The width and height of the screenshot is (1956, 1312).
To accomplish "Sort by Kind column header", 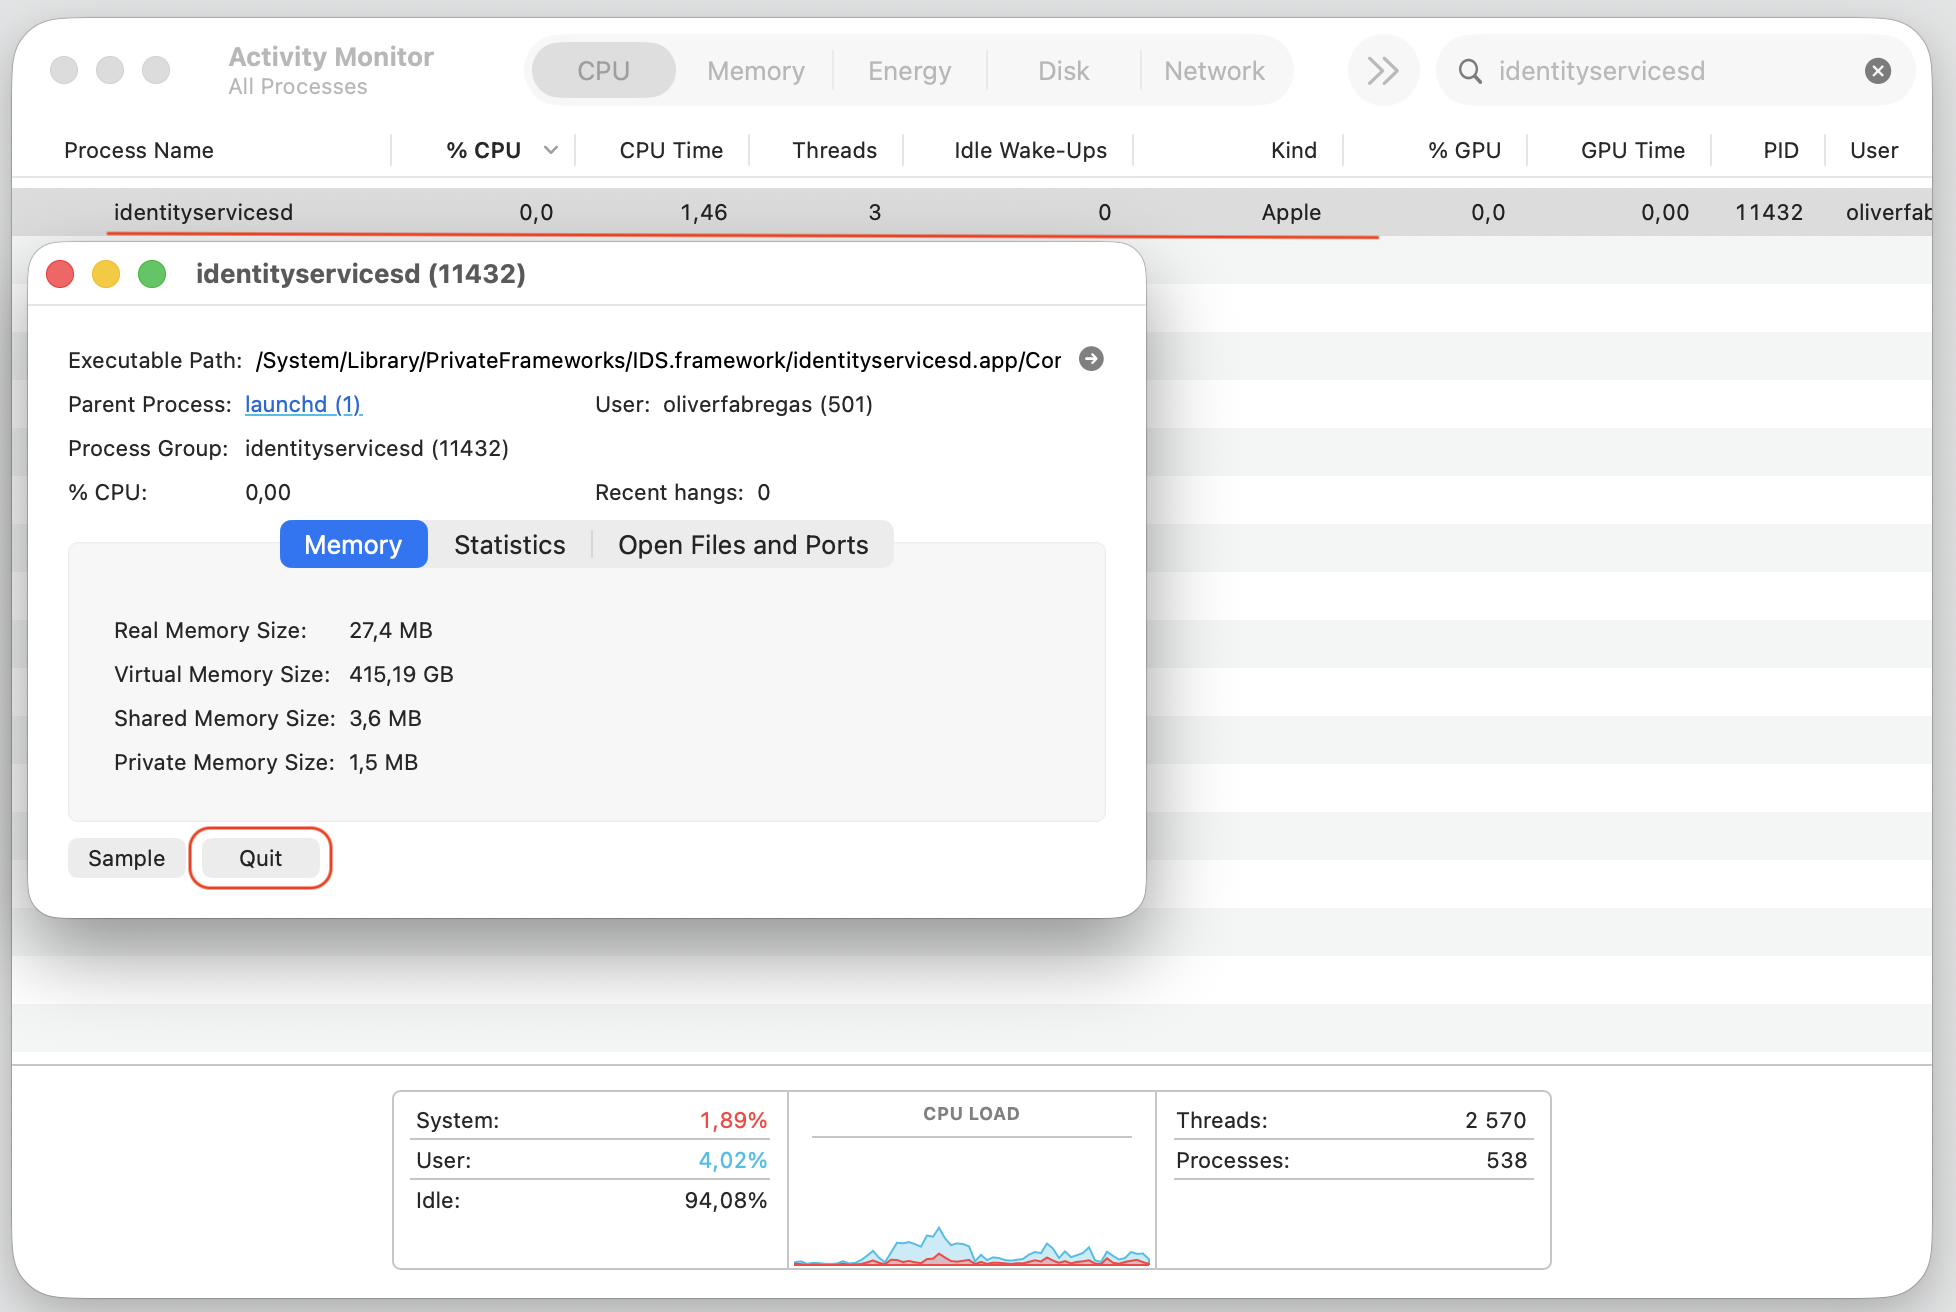I will [x=1293, y=150].
